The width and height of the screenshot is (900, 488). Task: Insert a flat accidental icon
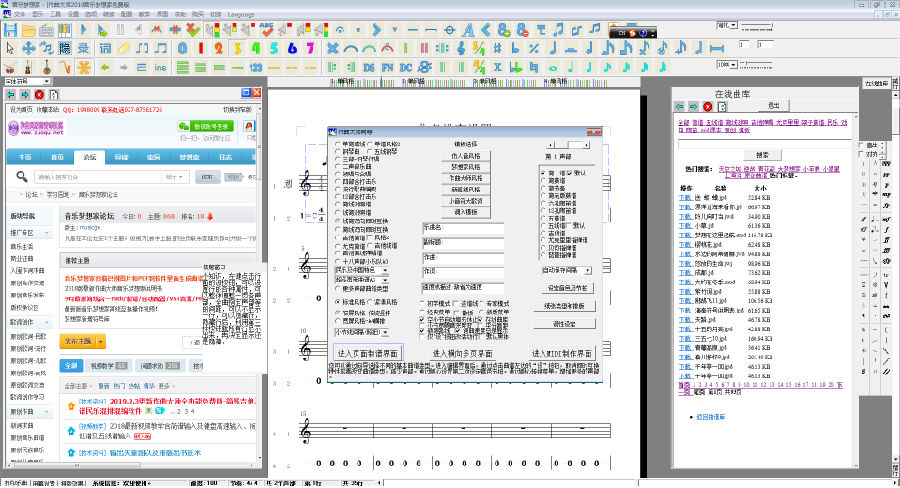click(x=515, y=48)
